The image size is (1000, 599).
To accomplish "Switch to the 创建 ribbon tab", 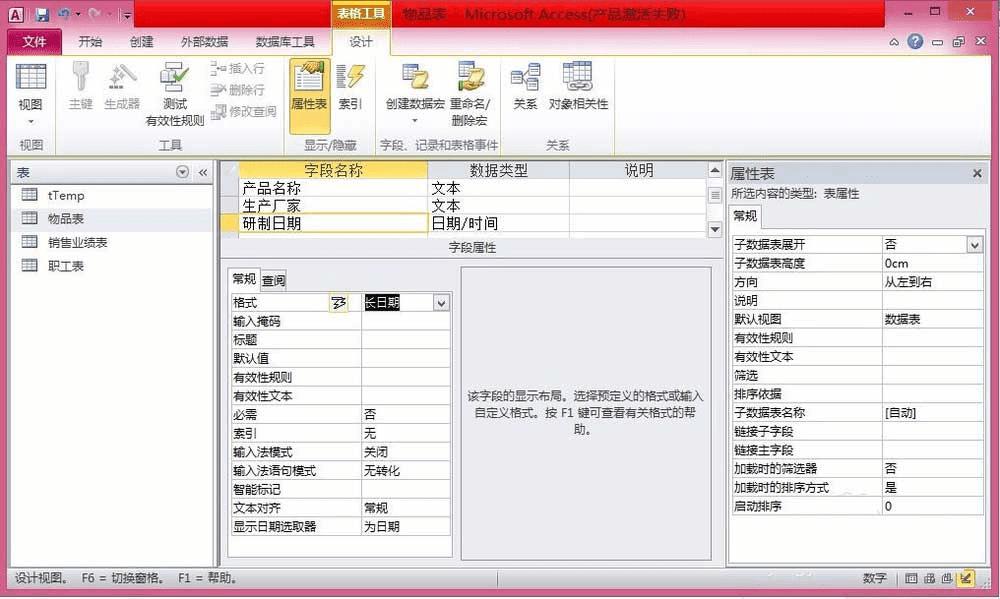I will coord(142,41).
